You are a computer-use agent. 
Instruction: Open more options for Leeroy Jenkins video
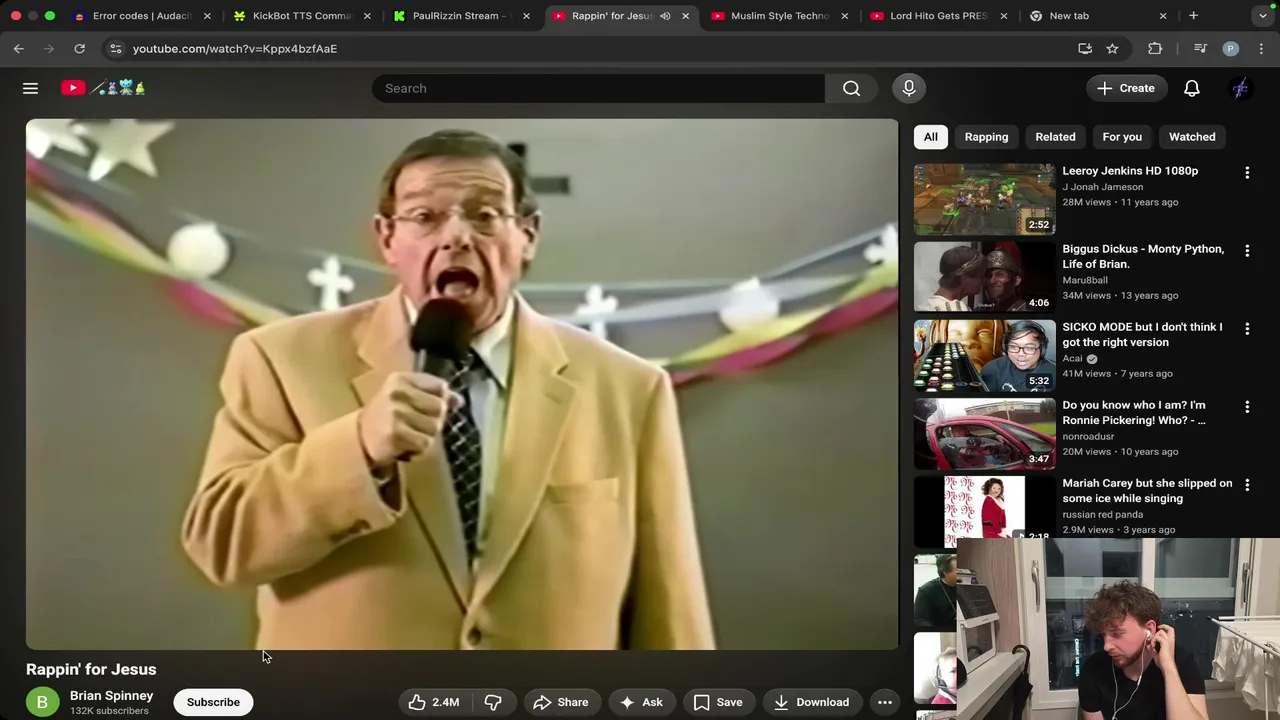pos(1247,173)
